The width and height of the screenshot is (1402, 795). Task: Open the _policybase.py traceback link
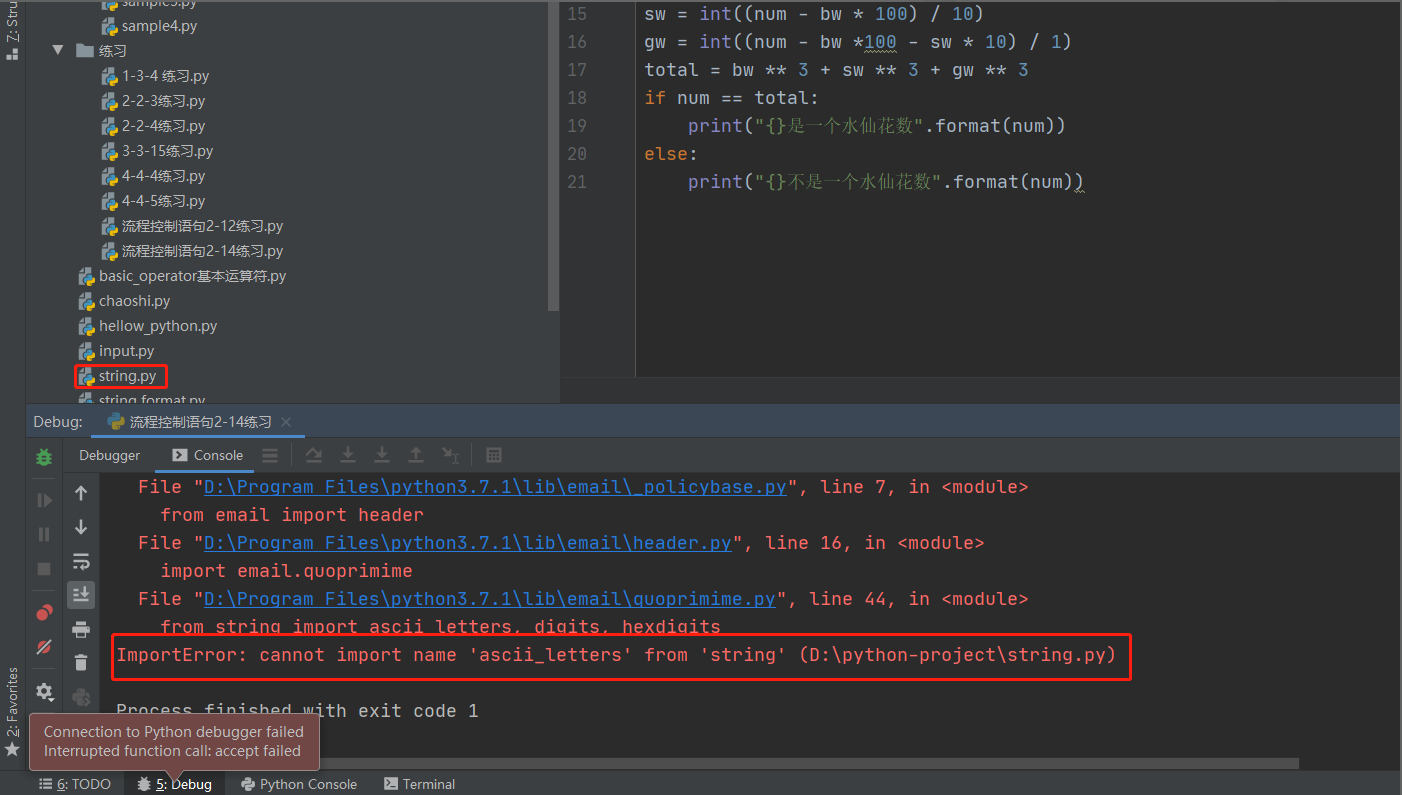(x=496, y=487)
